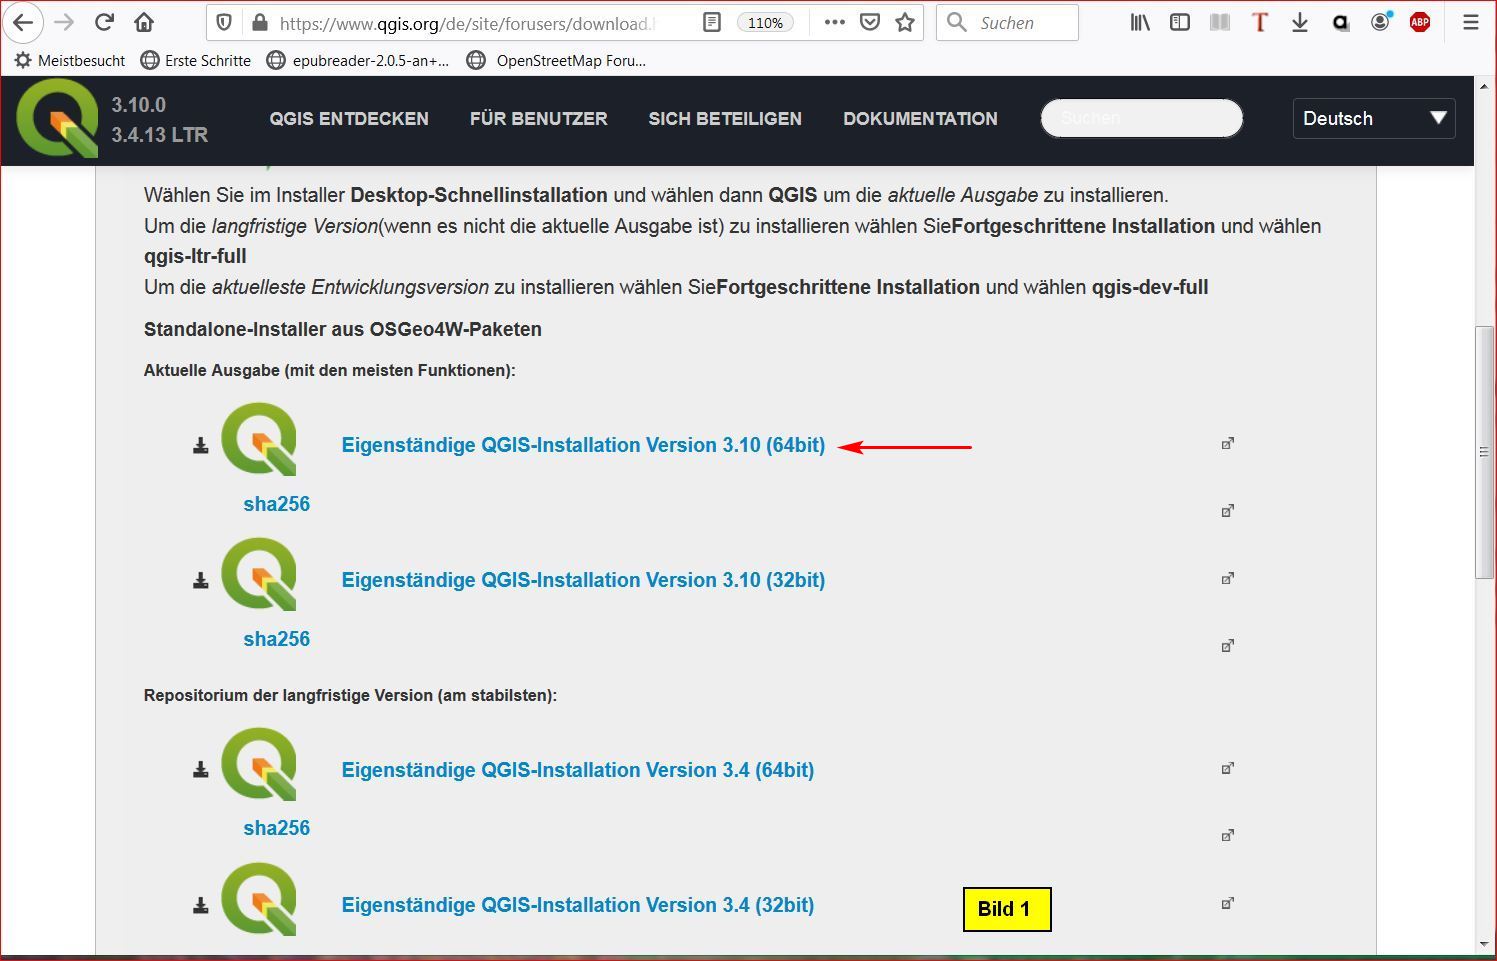The width and height of the screenshot is (1497, 961).
Task: Open the DOKUMENTATION menu item
Action: 920,118
